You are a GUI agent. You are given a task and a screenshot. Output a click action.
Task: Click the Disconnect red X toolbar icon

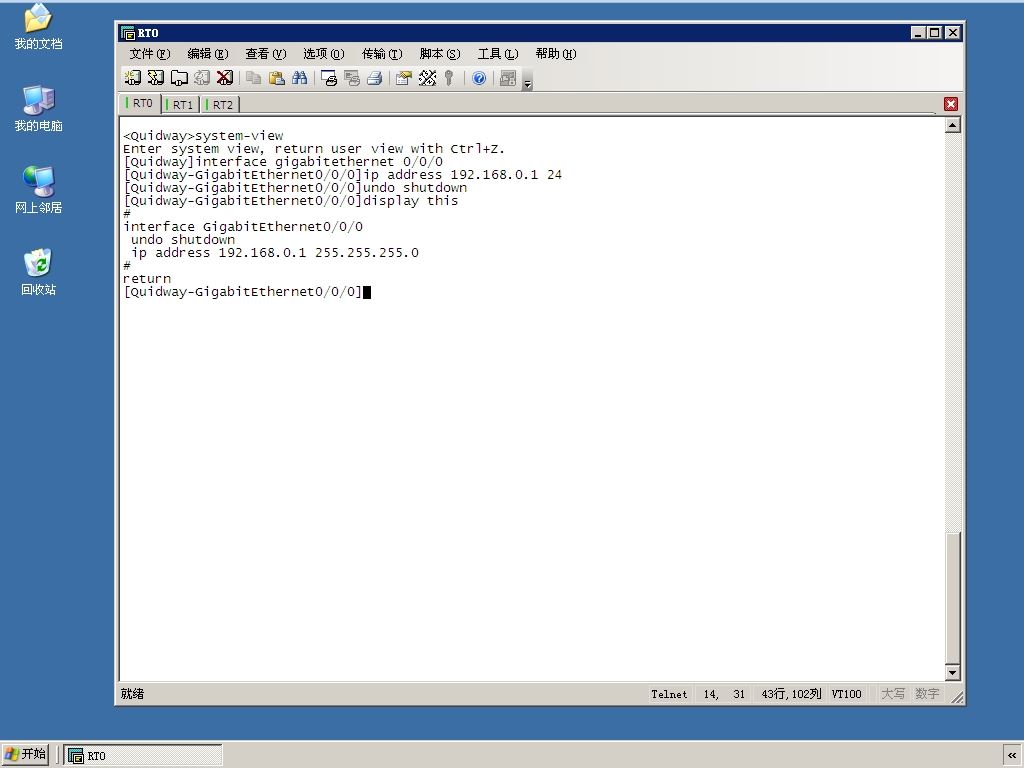[x=225, y=78]
